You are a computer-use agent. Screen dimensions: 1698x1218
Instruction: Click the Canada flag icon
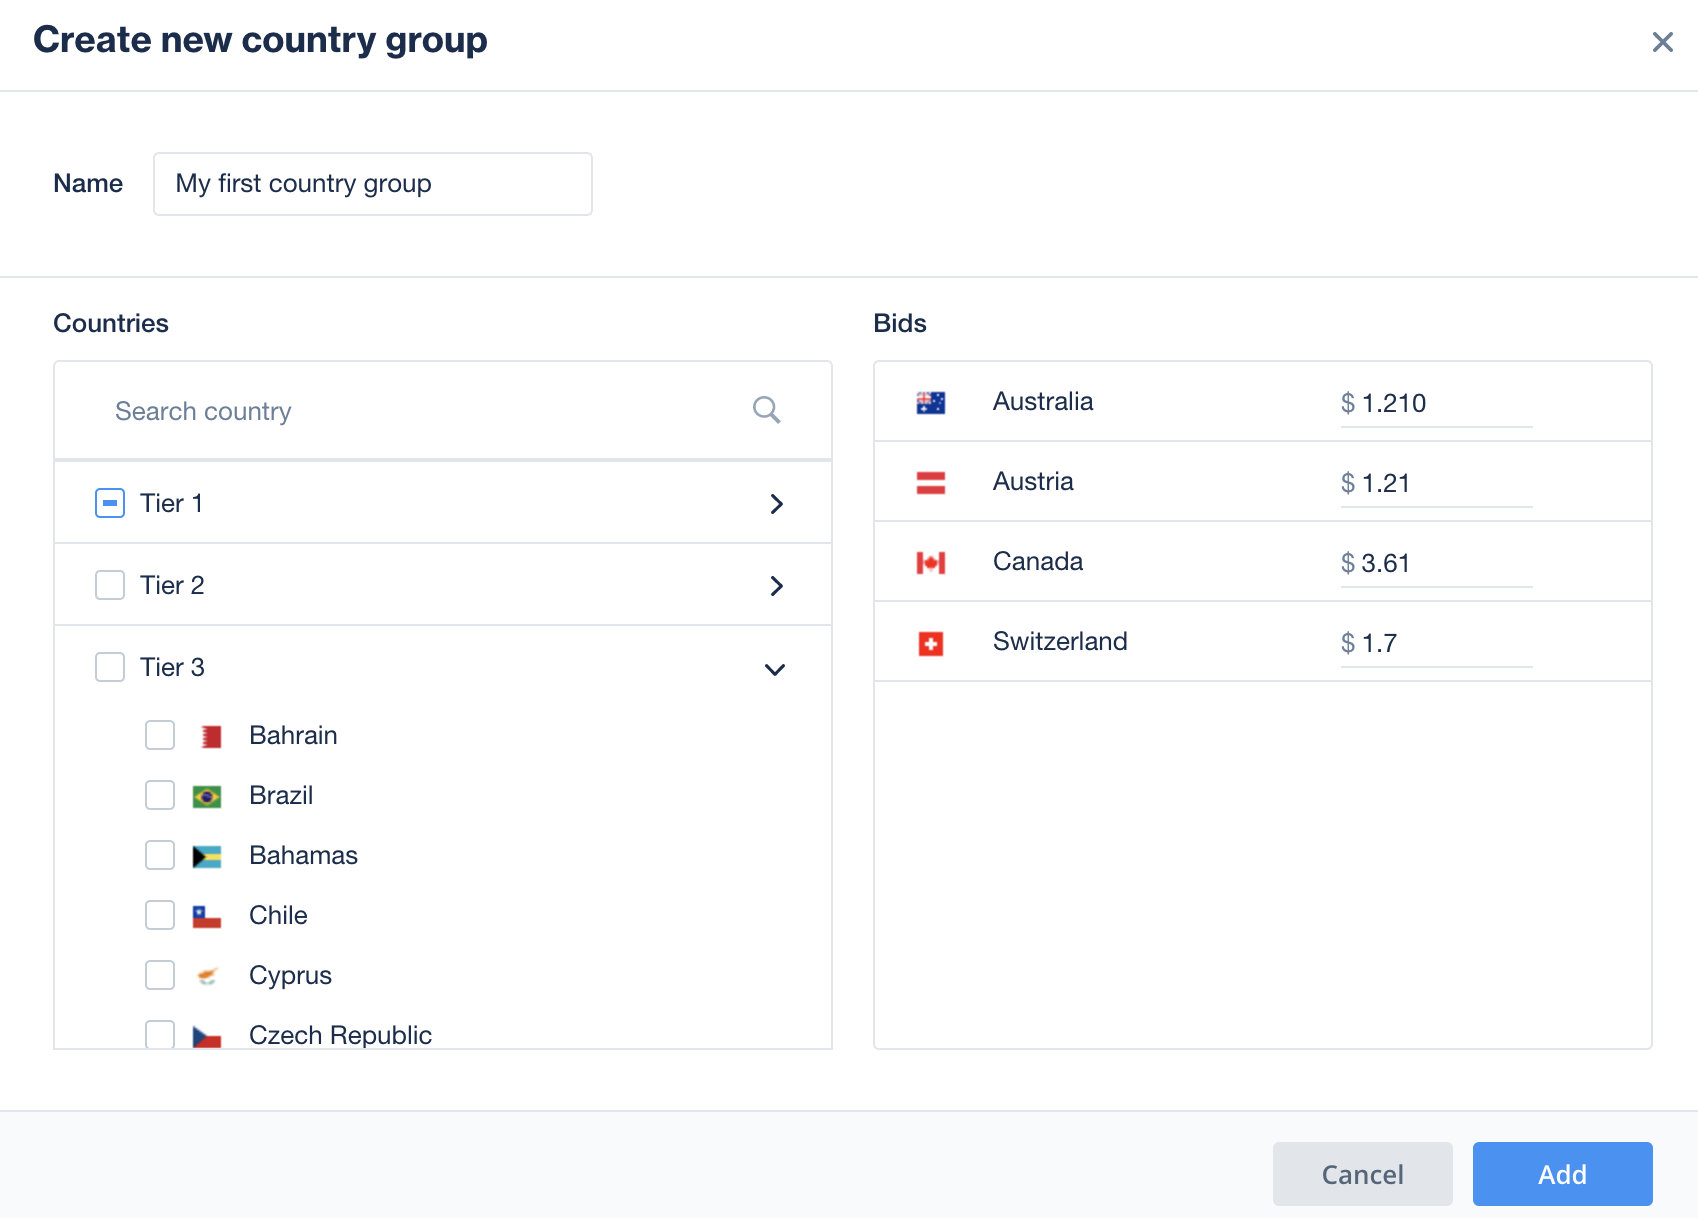pyautogui.click(x=931, y=563)
